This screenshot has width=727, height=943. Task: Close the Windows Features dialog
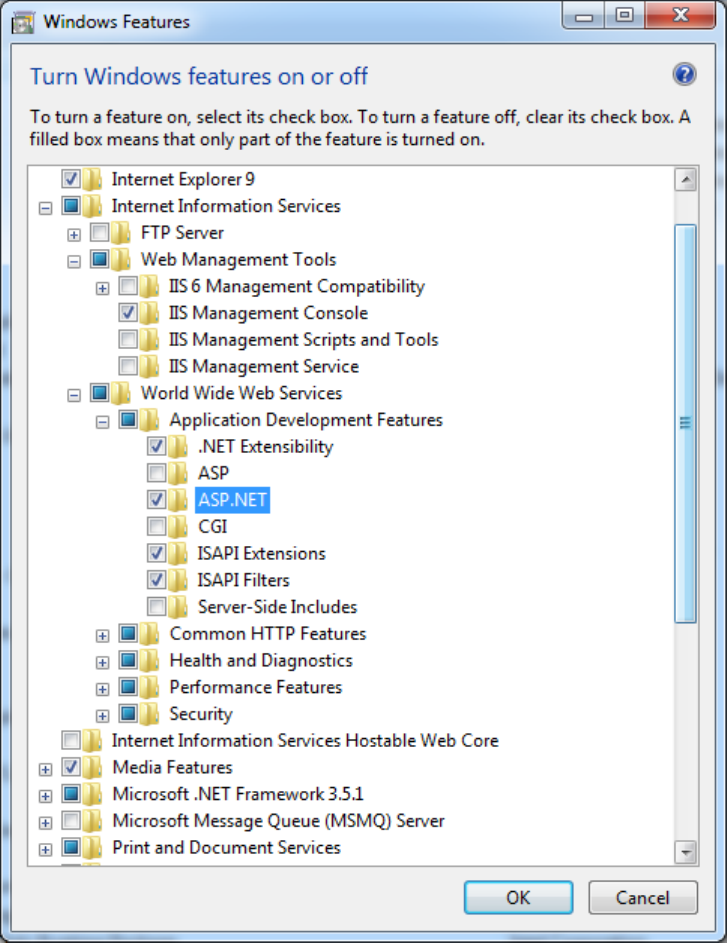pos(681,16)
